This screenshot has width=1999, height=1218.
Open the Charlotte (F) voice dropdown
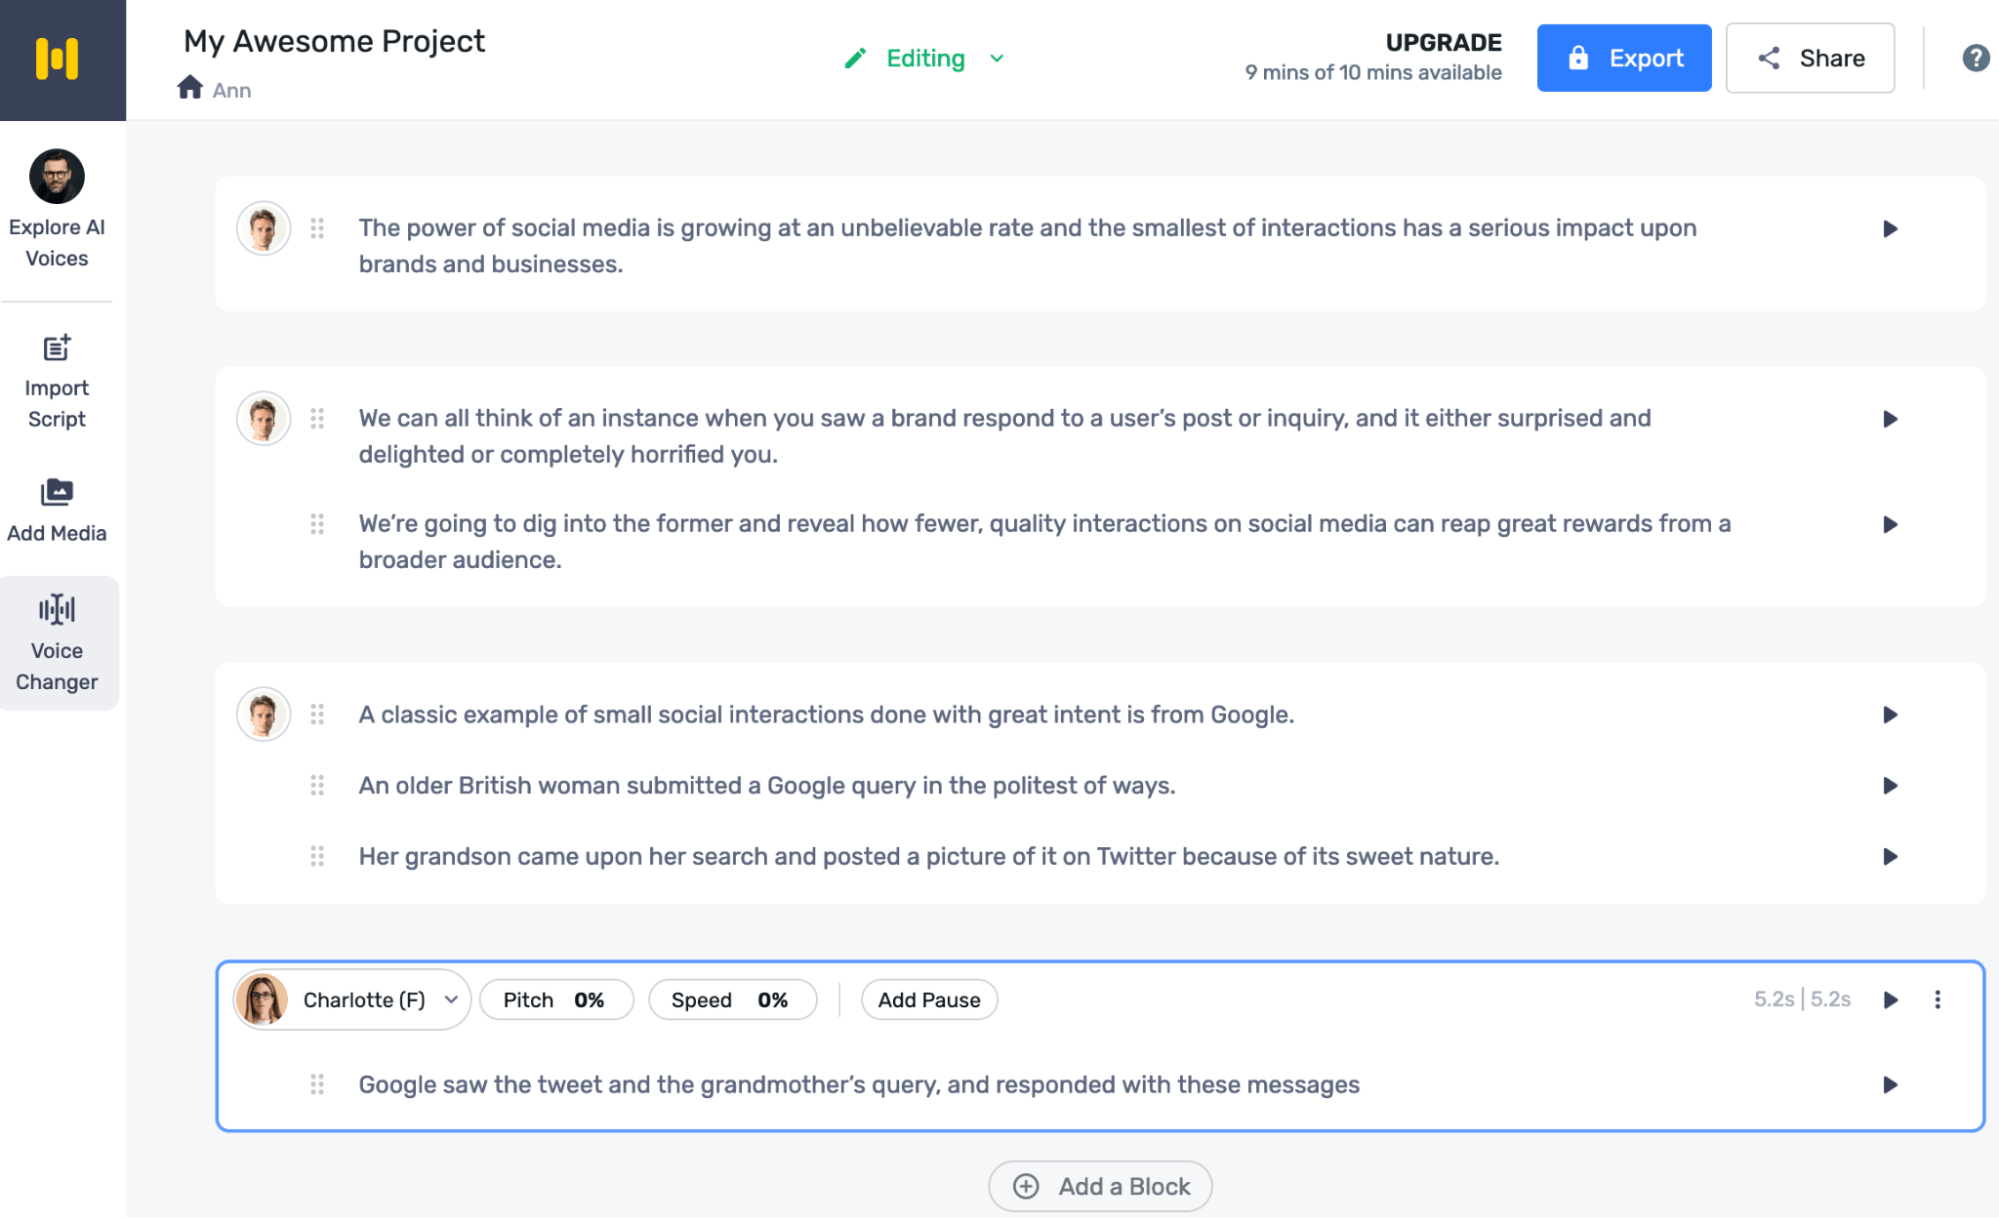point(352,999)
